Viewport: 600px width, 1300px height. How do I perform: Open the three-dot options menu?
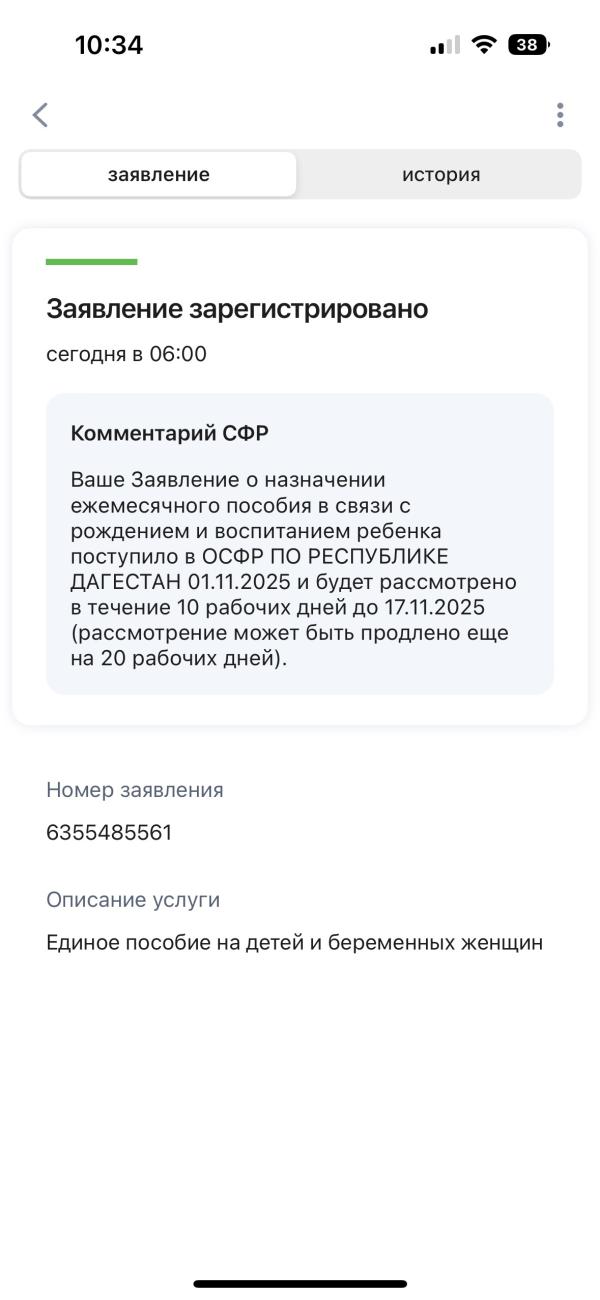(561, 114)
